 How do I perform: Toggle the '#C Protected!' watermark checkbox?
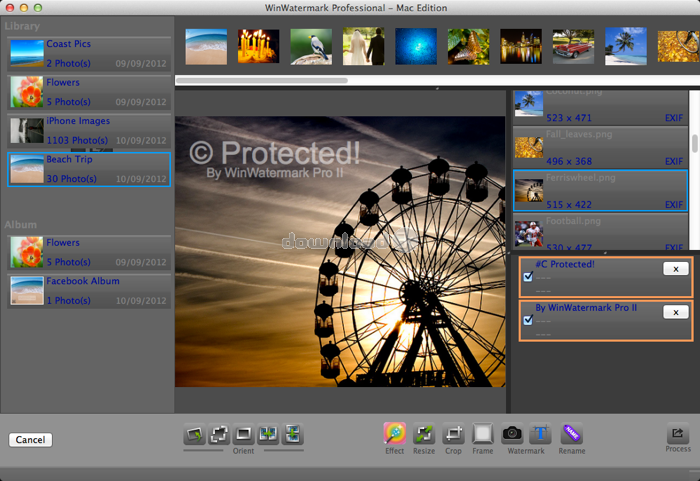(528, 277)
